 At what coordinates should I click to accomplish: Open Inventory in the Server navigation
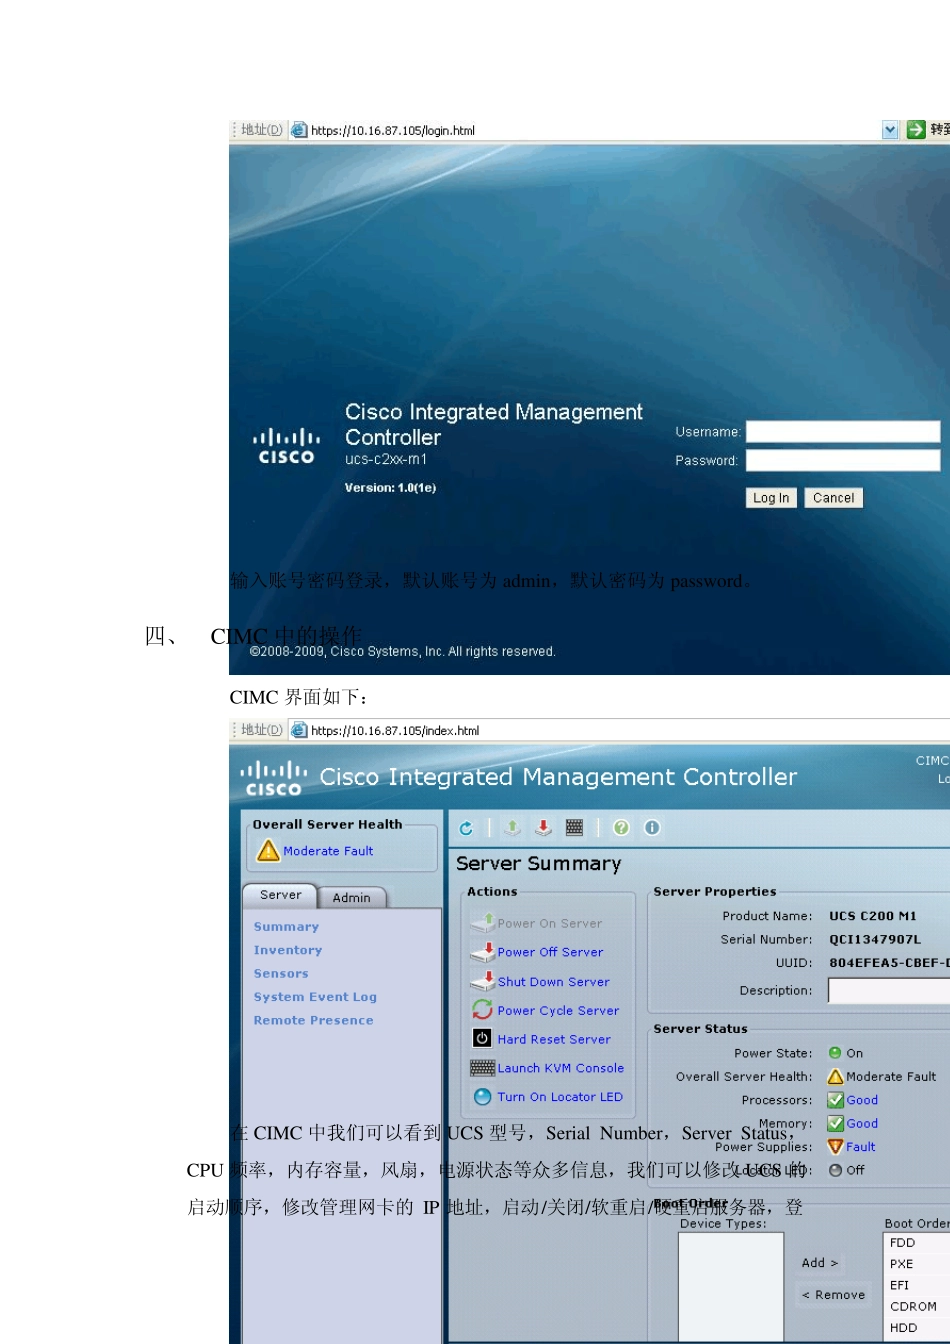[x=288, y=950]
